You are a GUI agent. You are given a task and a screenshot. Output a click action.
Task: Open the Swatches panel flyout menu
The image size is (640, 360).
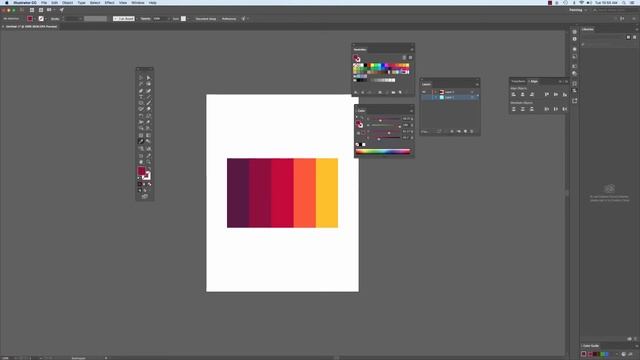coord(411,49)
